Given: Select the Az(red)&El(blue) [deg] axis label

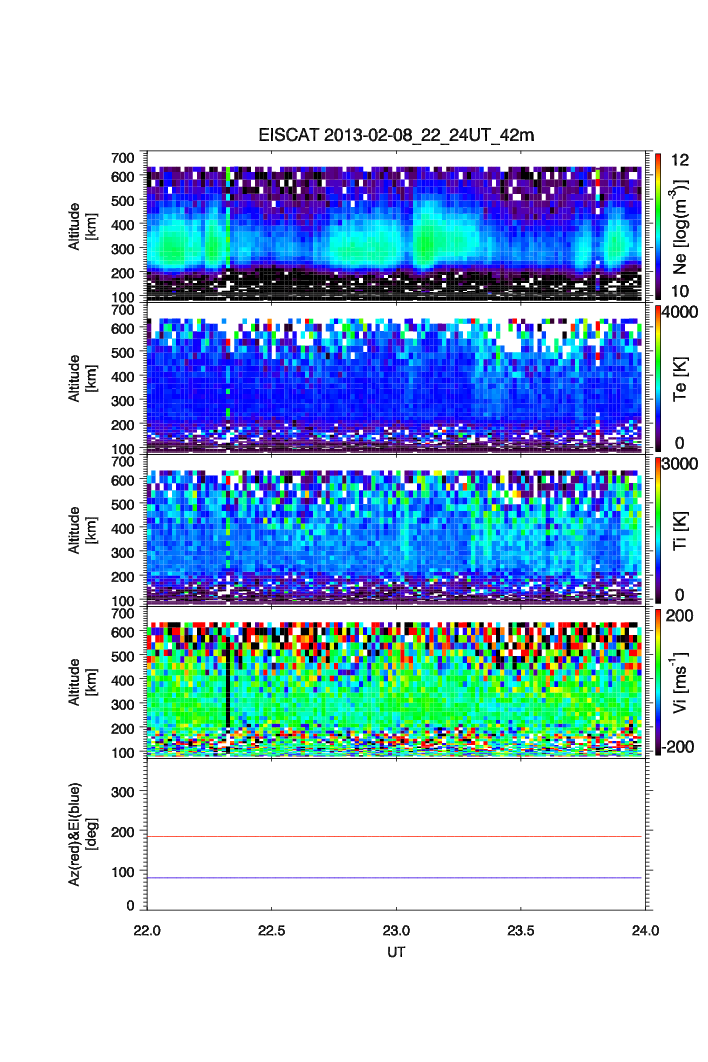Looking at the screenshot, I should click(83, 834).
